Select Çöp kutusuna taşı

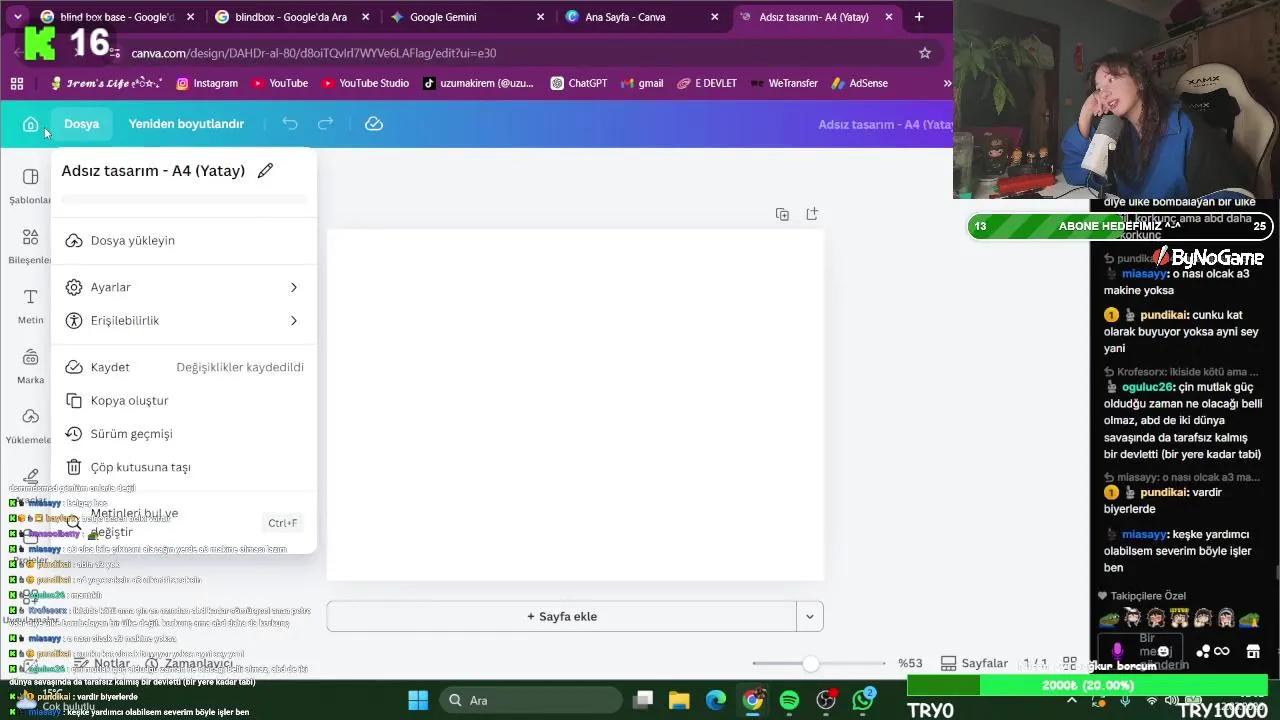coord(183,467)
